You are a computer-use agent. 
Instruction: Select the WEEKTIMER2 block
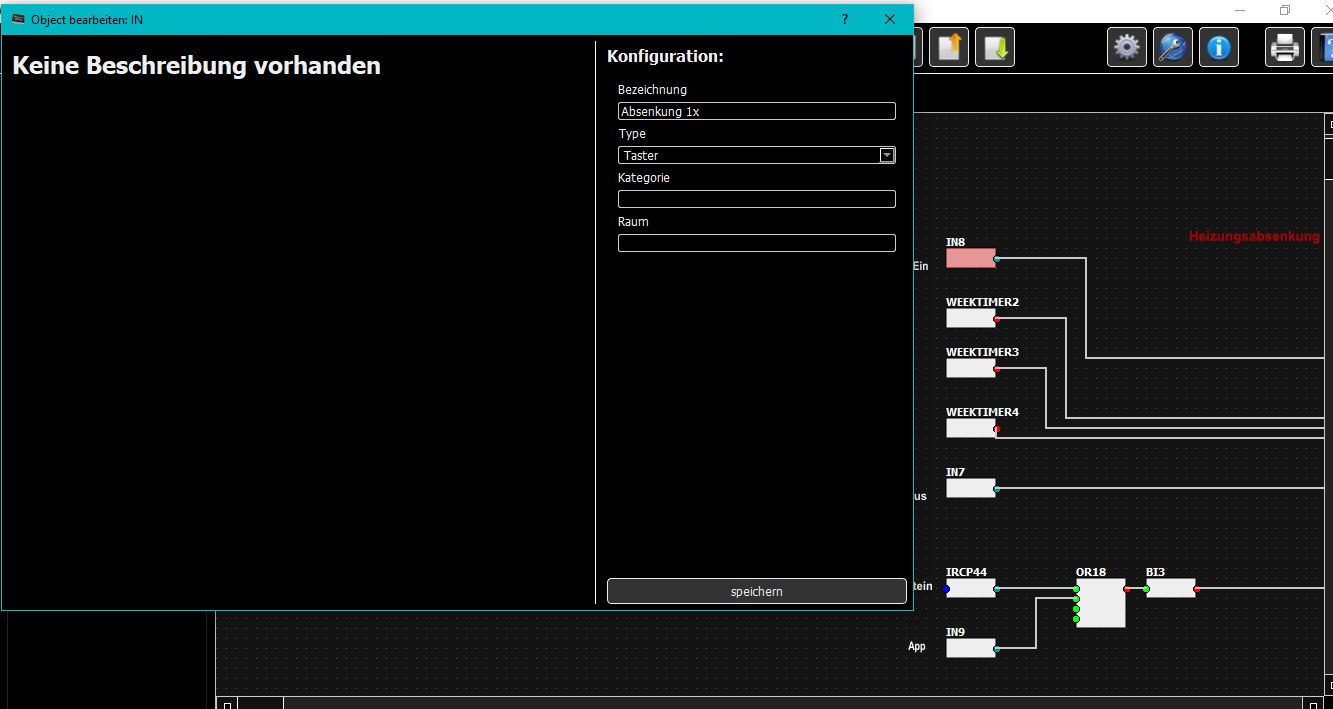tap(970, 318)
